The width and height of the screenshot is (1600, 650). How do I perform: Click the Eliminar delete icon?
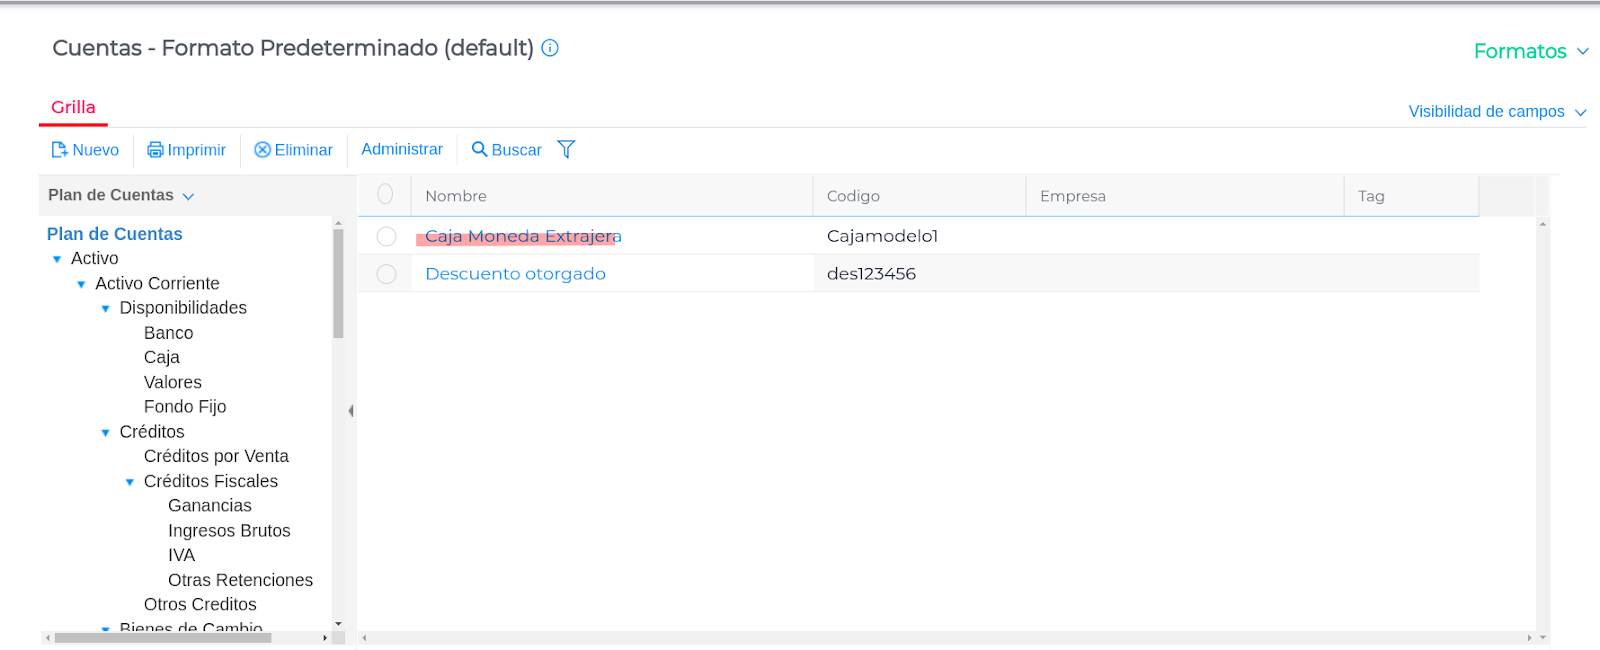tap(262, 150)
